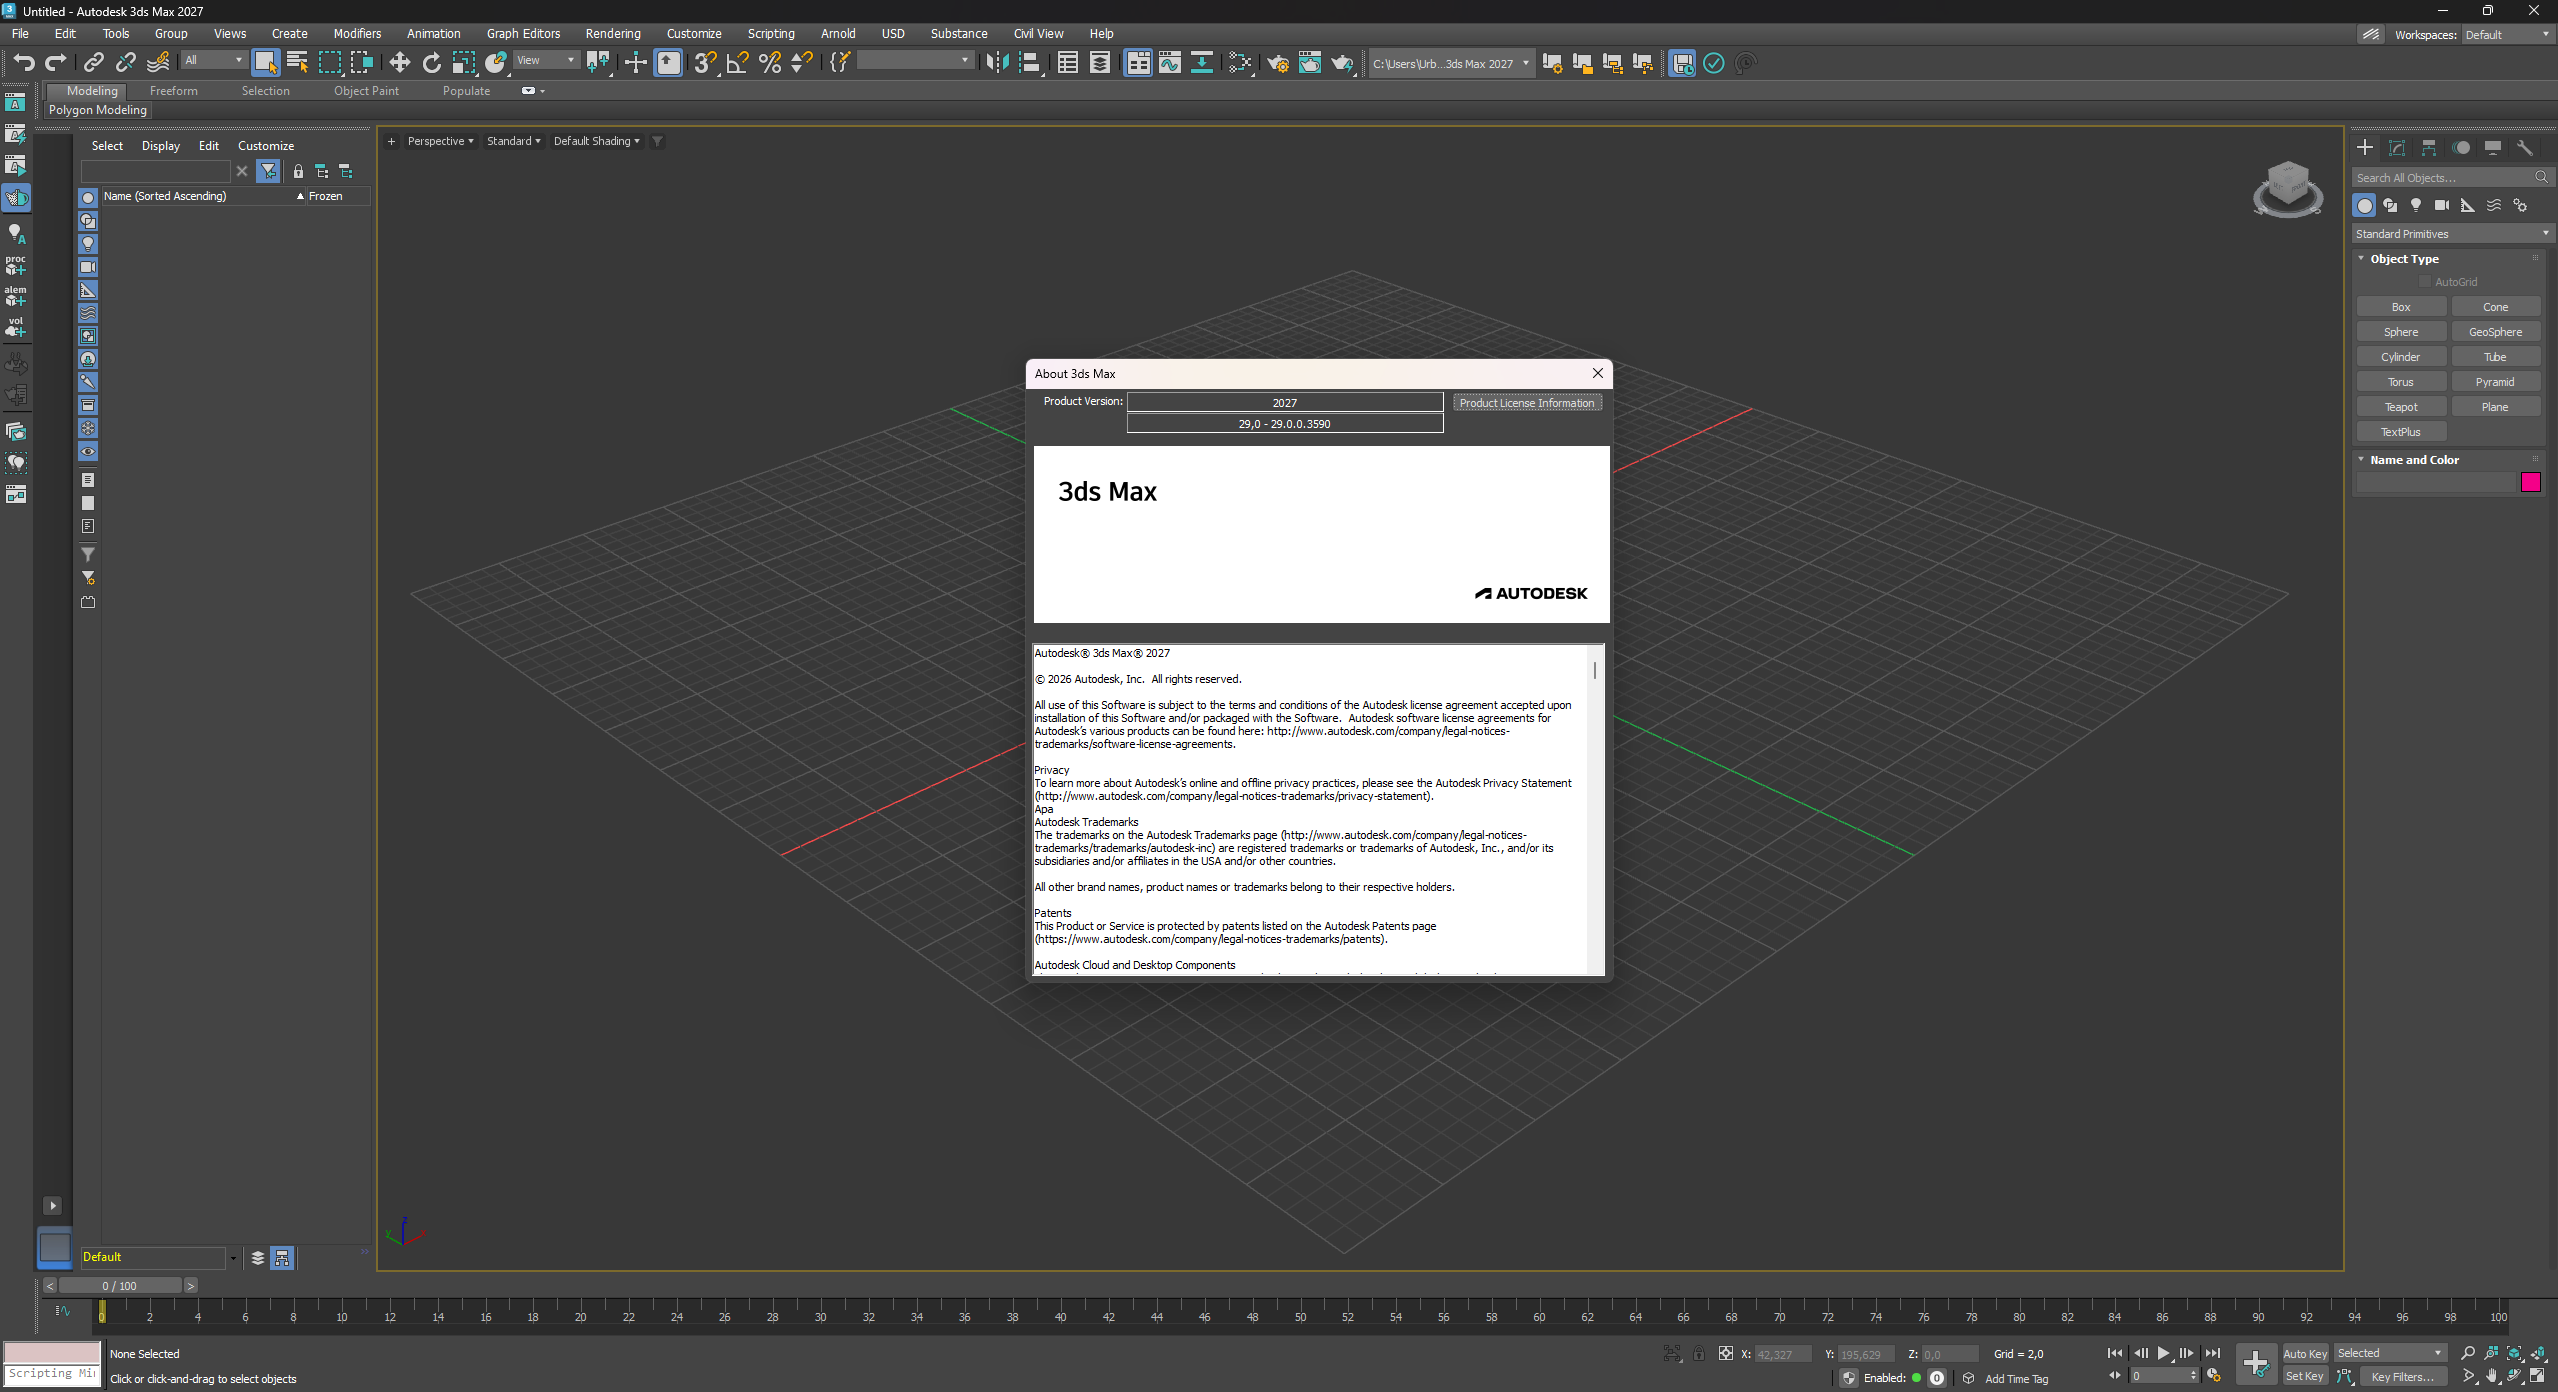Switch to the Freeform ribbon tab
The width and height of the screenshot is (2558, 1392).
[x=173, y=90]
